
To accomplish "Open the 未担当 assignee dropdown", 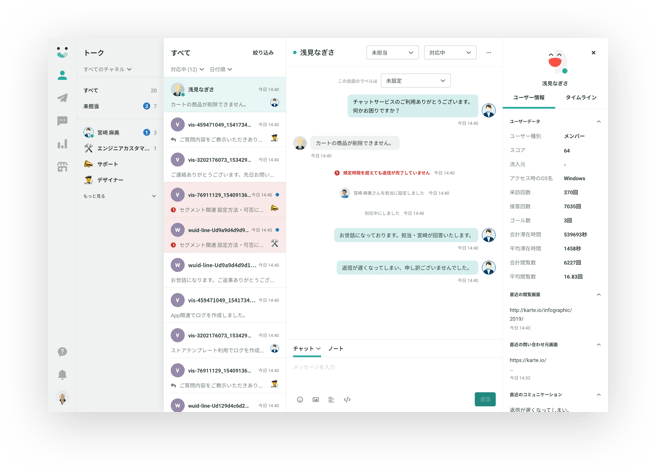I will (x=392, y=53).
